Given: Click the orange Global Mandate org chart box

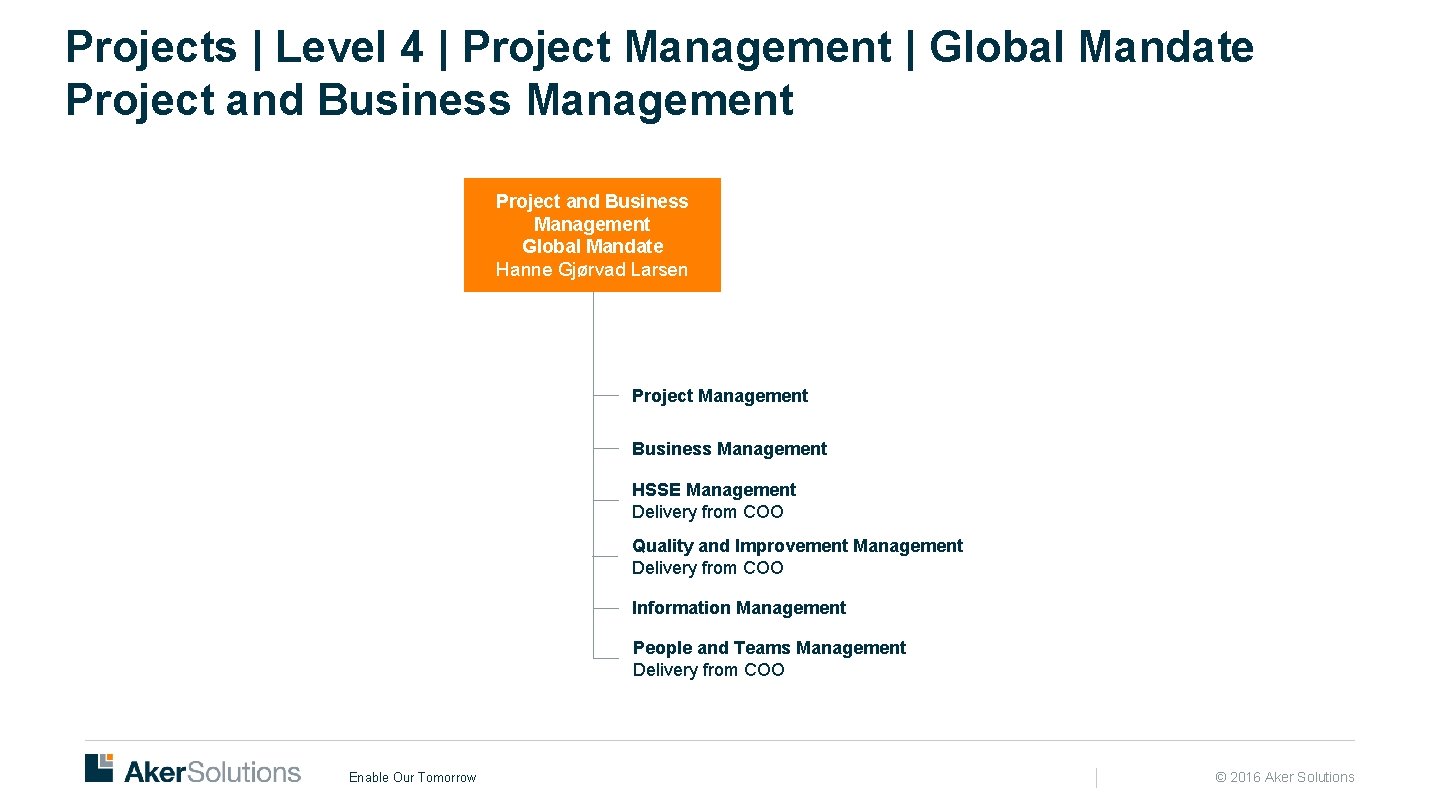Looking at the screenshot, I should [x=592, y=234].
